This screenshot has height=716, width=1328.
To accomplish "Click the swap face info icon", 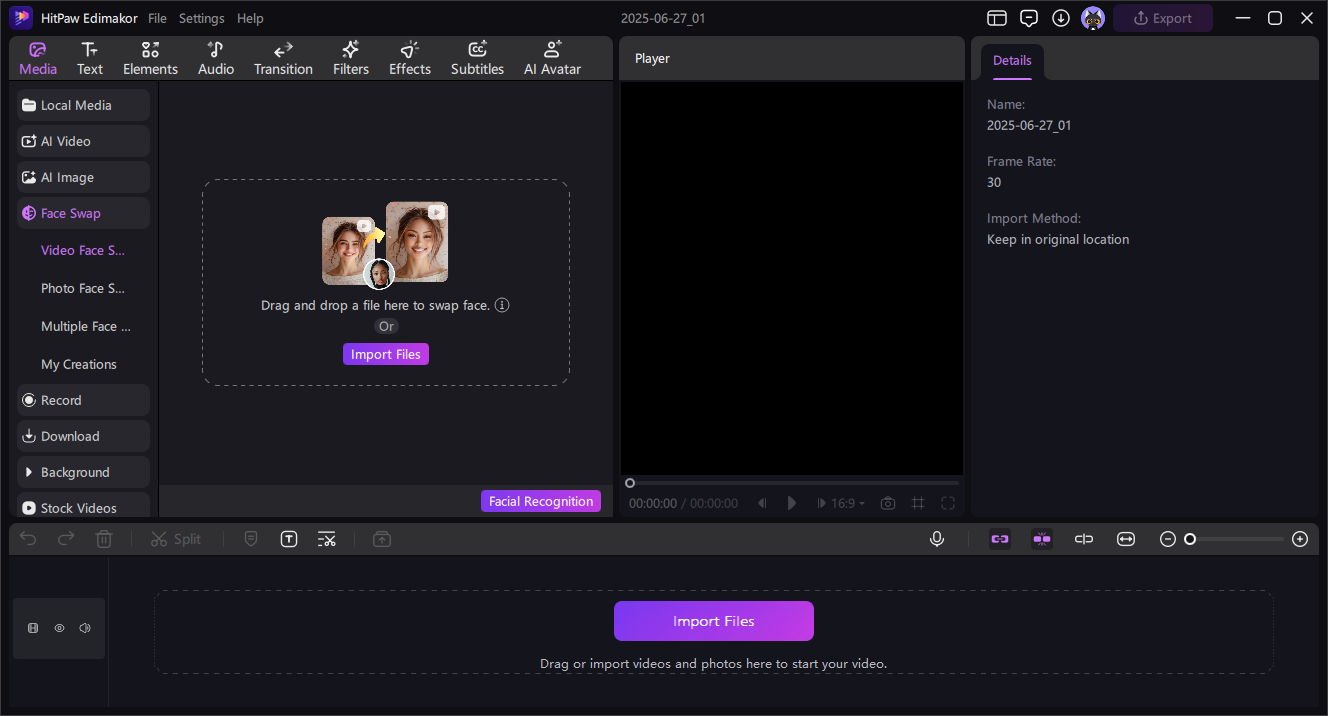I will tap(502, 305).
